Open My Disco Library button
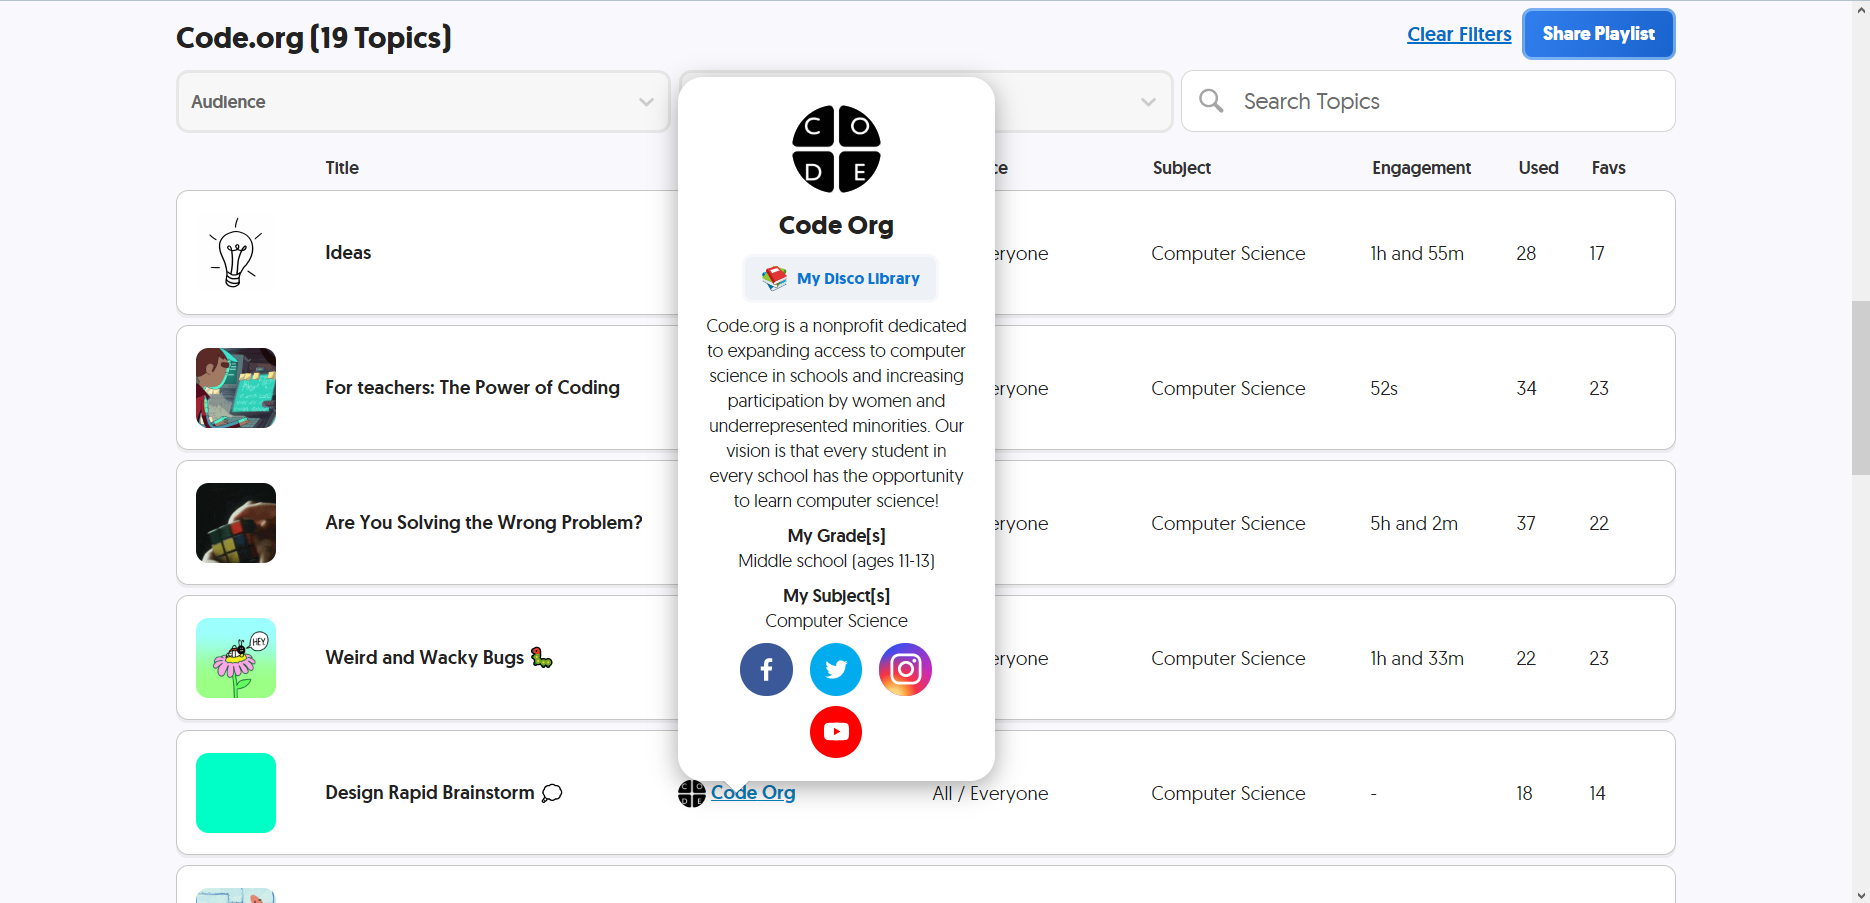 pos(840,278)
